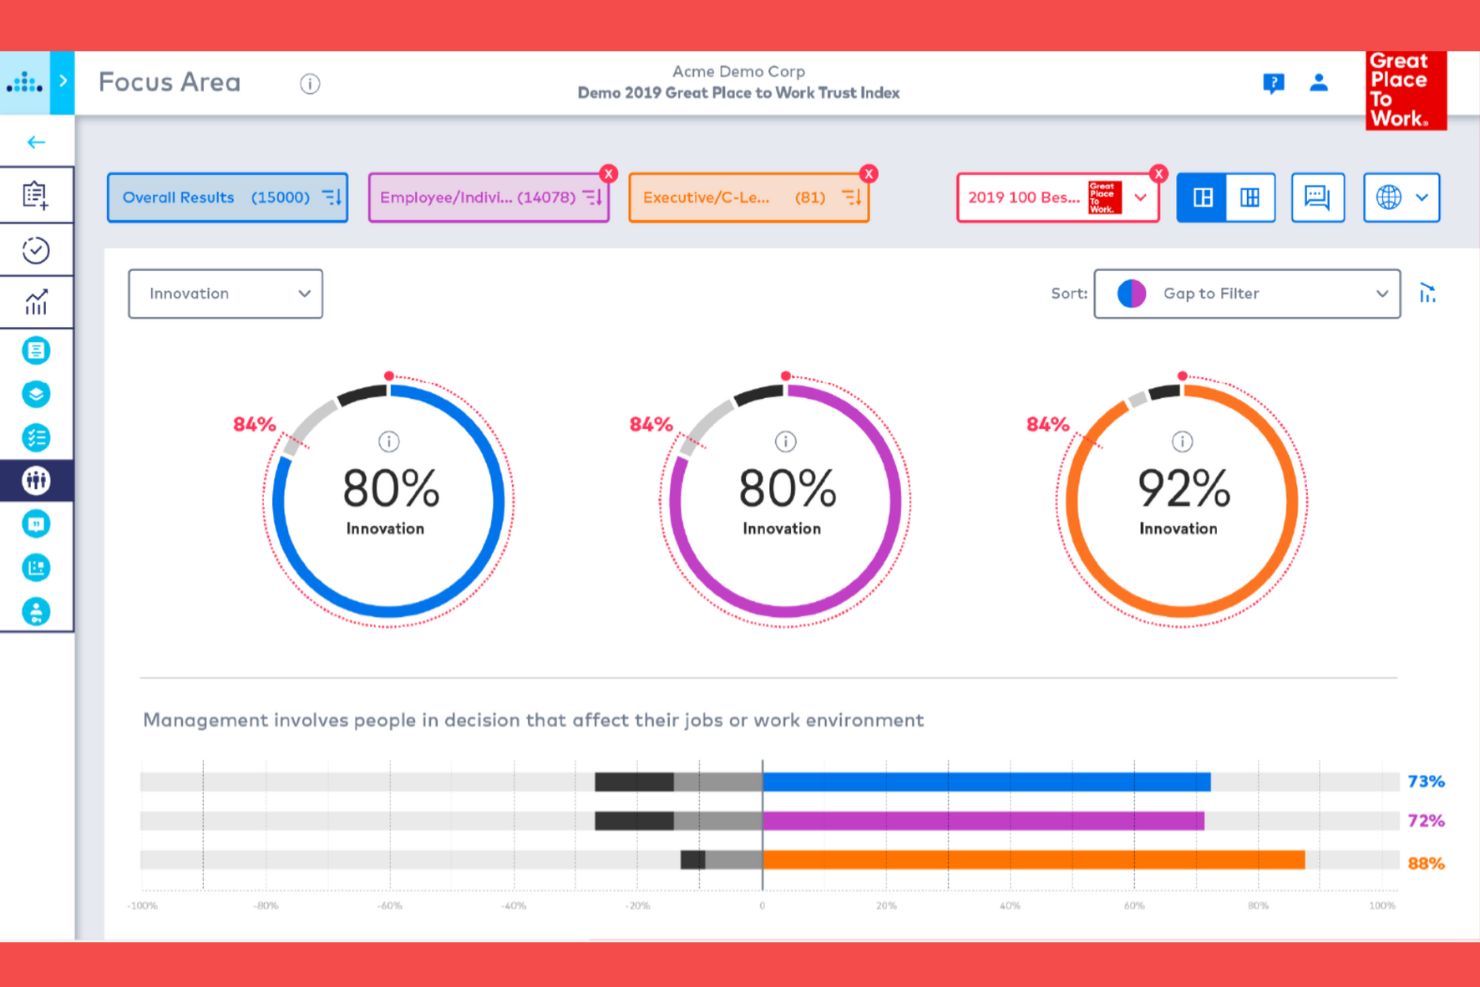Toggle the multi-column grid layout view
Image resolution: width=1480 pixels, height=987 pixels.
1250,197
